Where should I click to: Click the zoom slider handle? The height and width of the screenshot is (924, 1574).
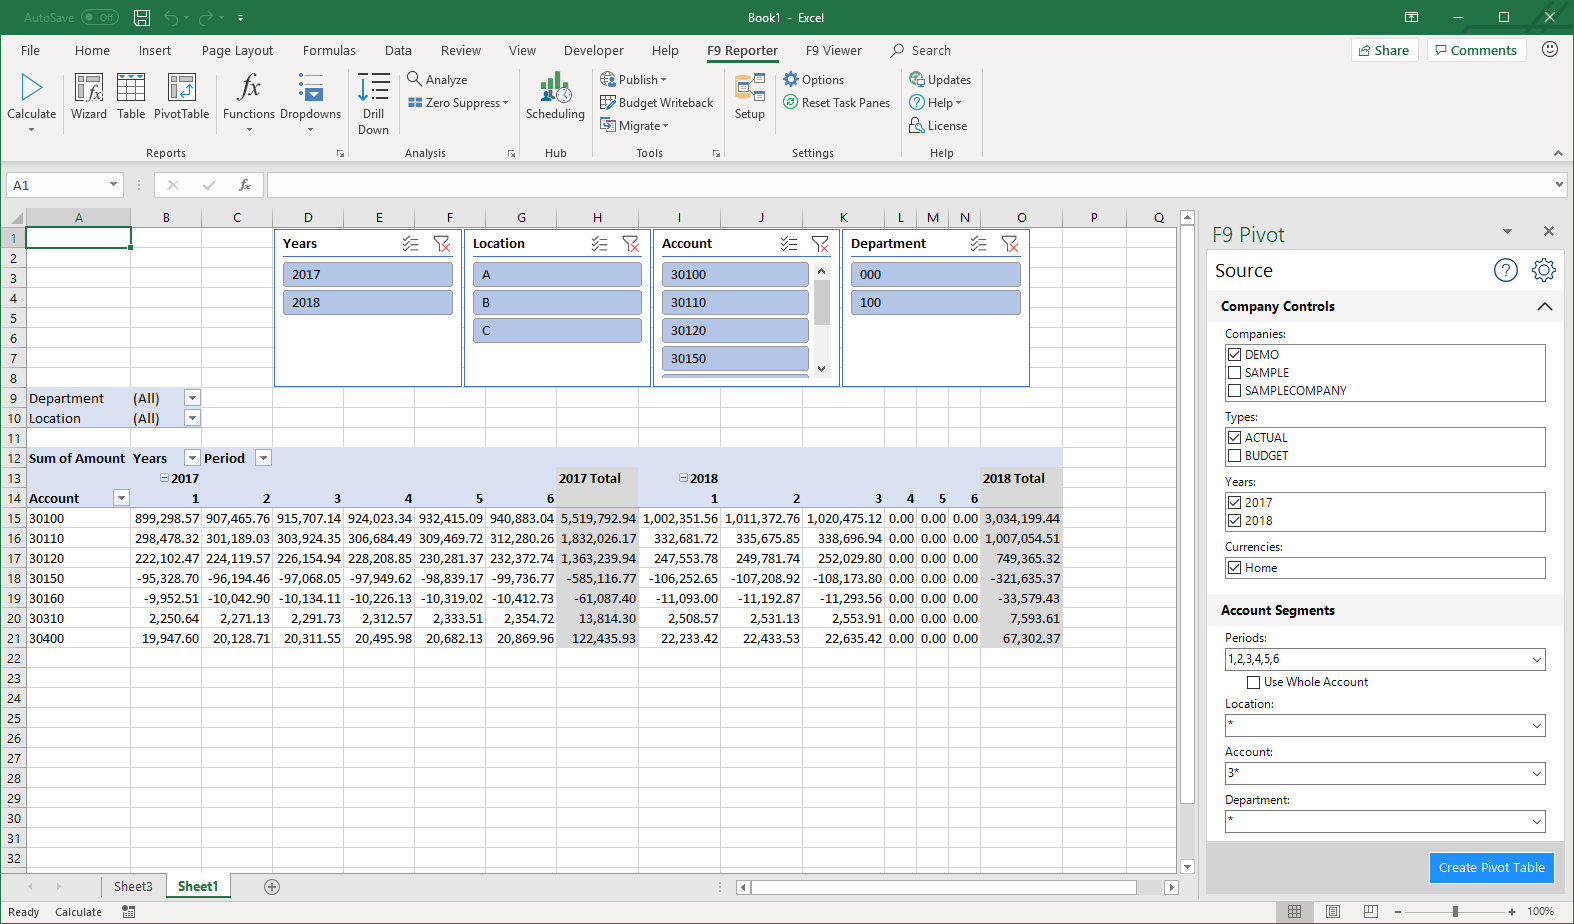point(1455,912)
